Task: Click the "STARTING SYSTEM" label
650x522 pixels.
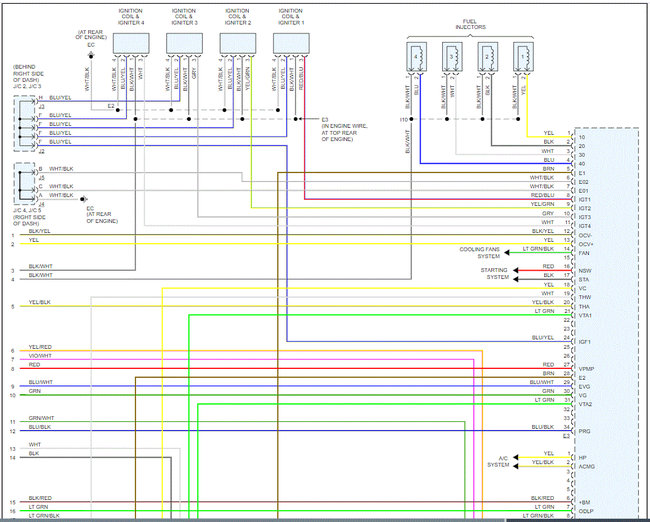Action: coord(495,273)
